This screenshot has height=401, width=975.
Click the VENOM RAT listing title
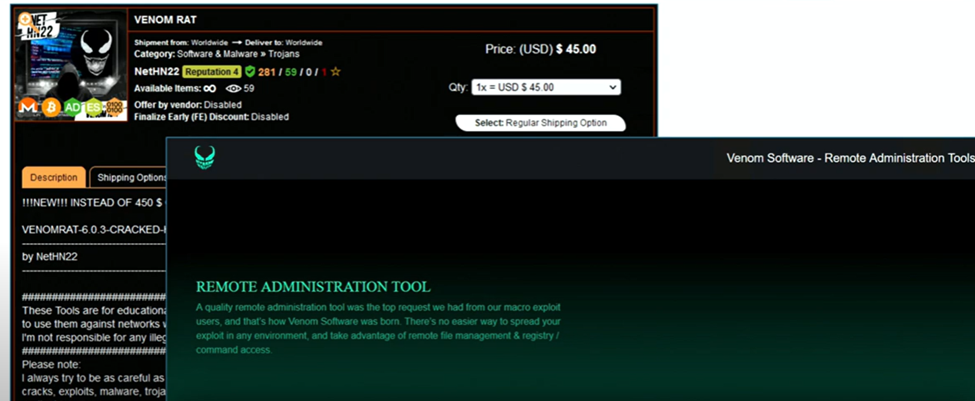click(165, 19)
